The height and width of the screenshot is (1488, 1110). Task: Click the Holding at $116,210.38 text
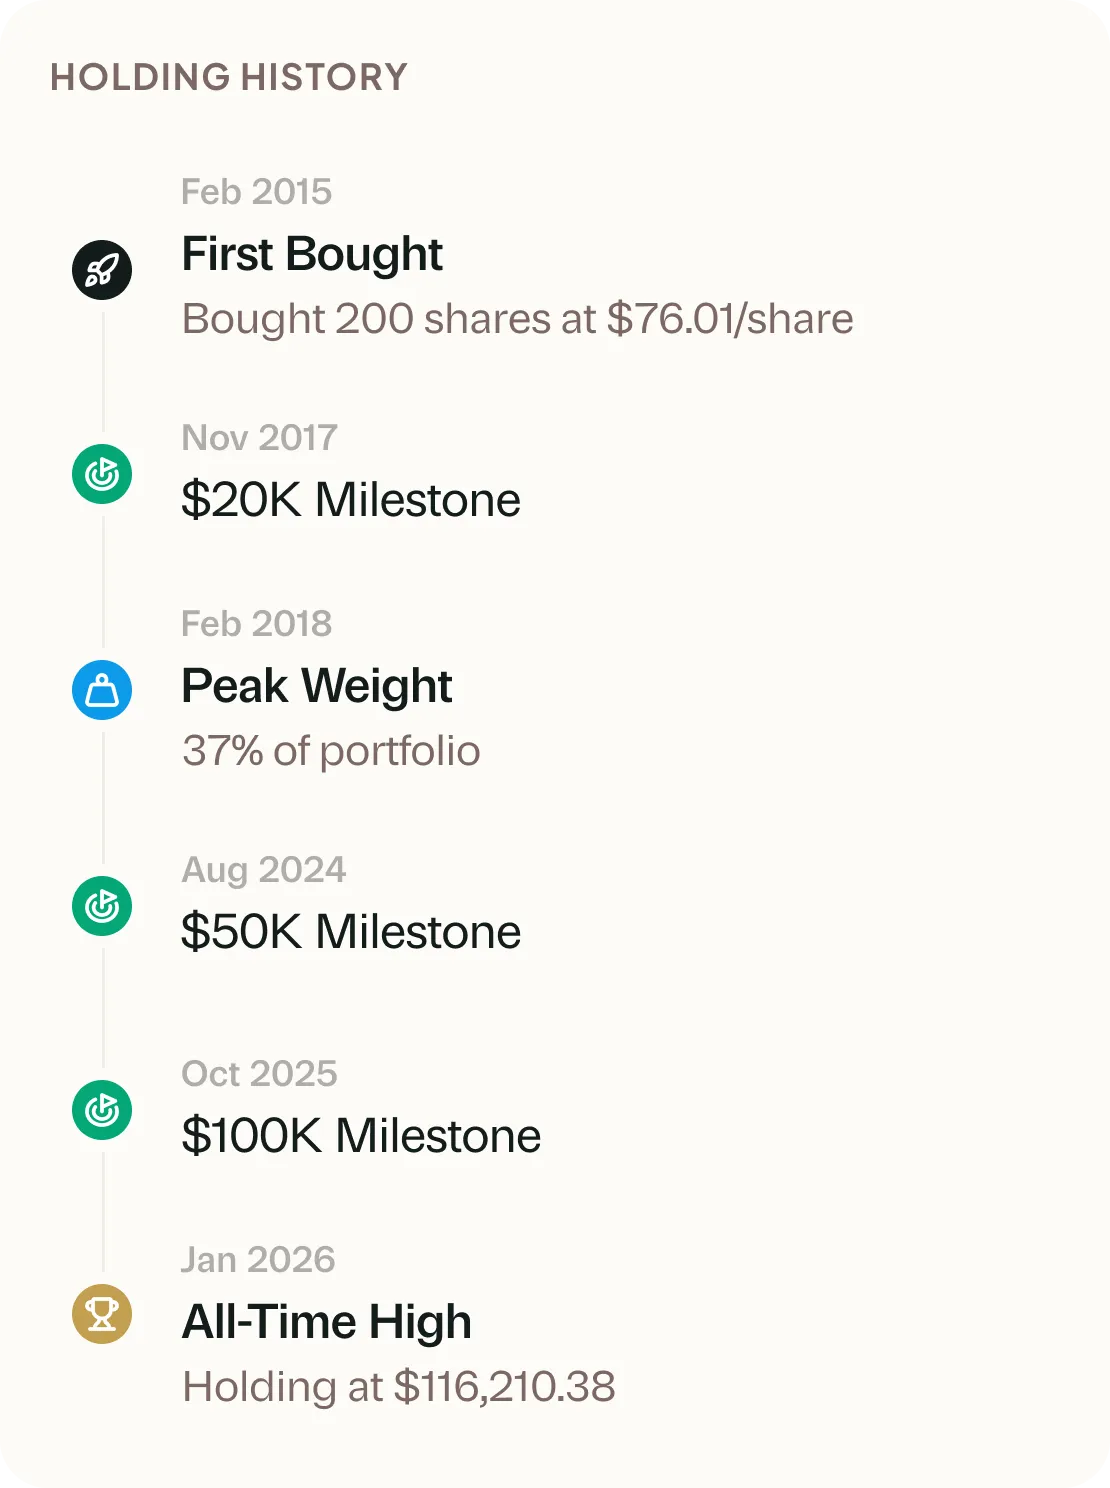coord(398,1387)
